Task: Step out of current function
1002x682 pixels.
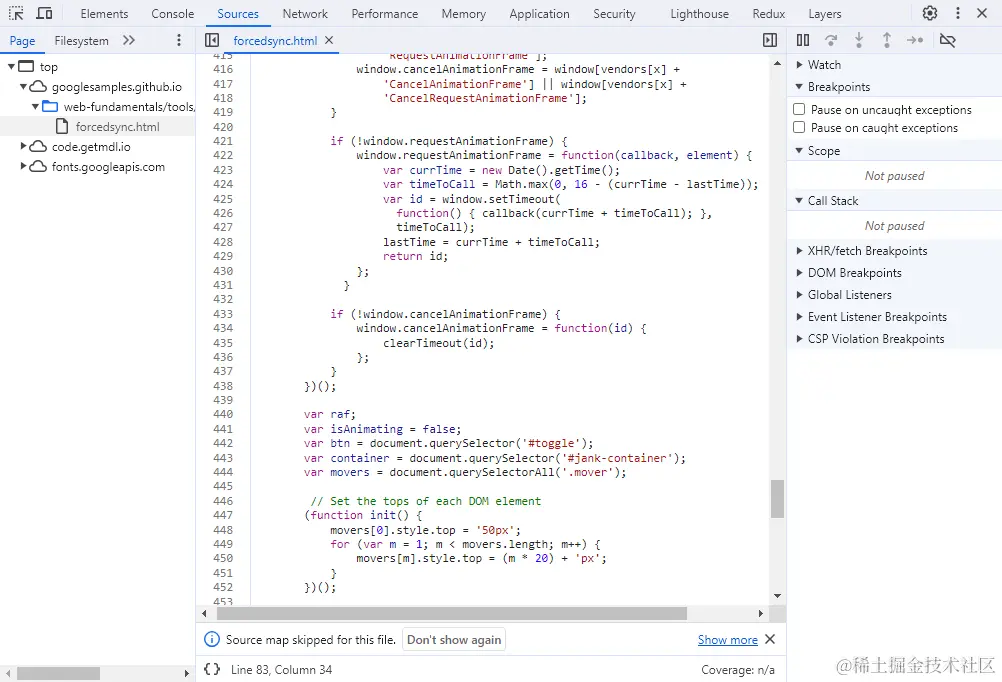Action: [887, 40]
